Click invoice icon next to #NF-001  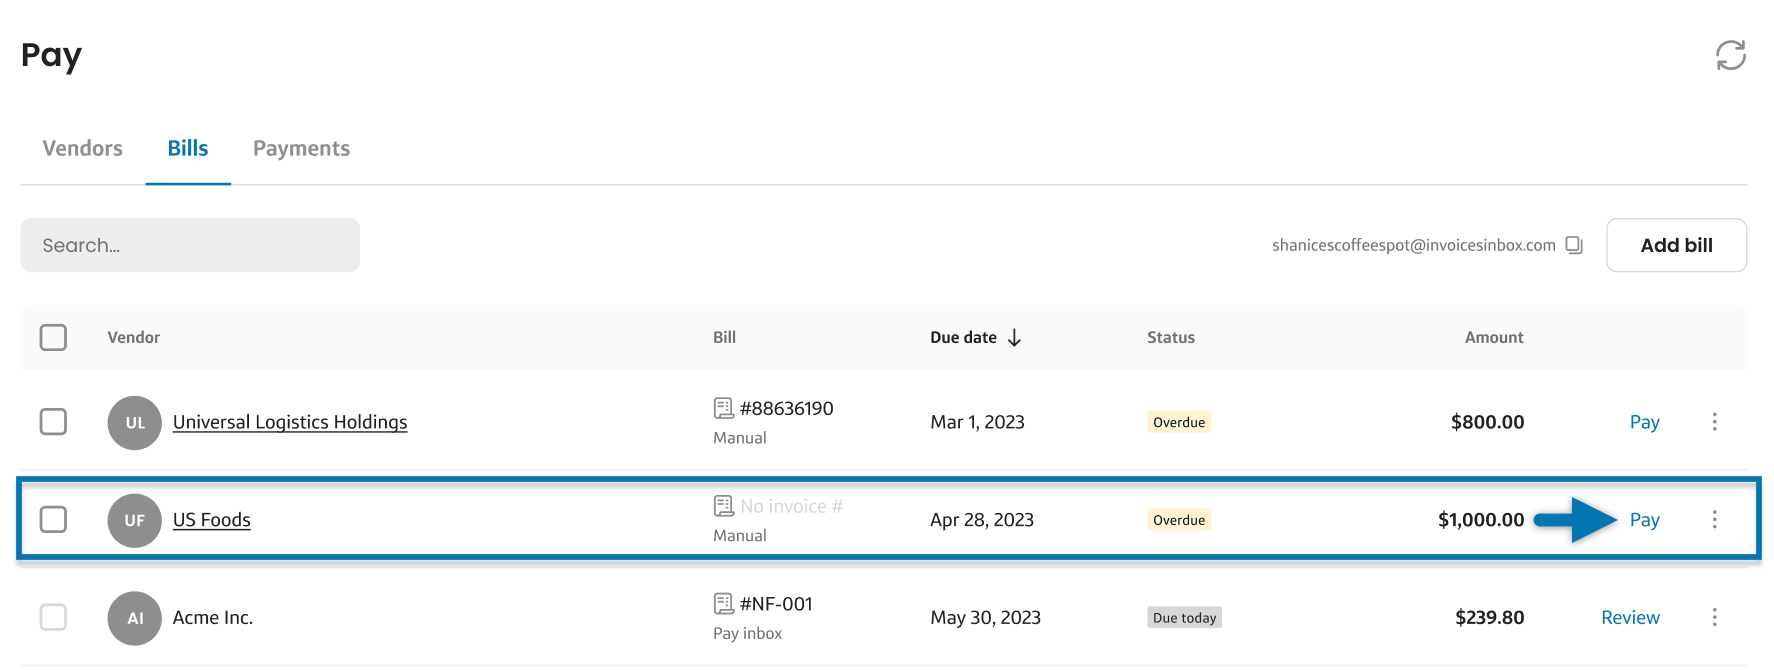pos(724,604)
